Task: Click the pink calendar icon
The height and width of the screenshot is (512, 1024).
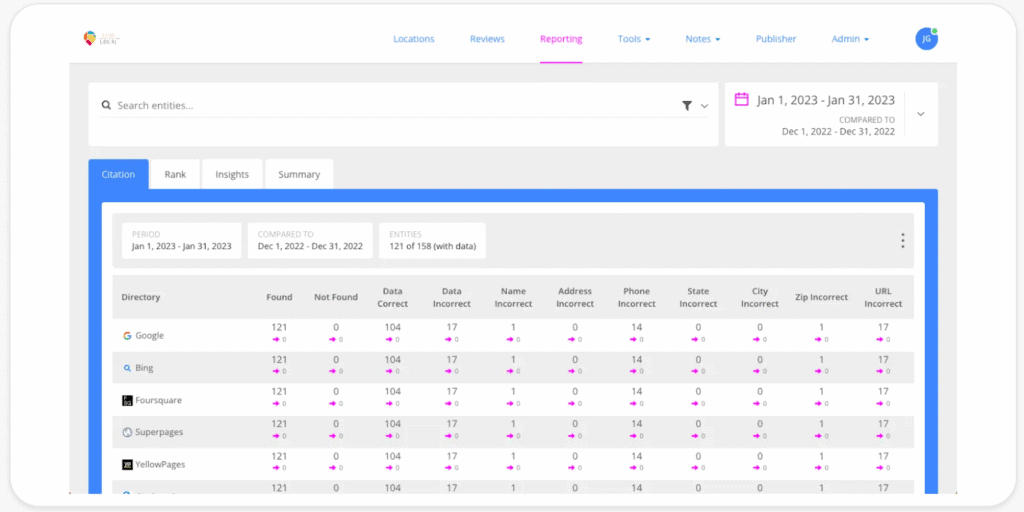Action: (x=742, y=100)
